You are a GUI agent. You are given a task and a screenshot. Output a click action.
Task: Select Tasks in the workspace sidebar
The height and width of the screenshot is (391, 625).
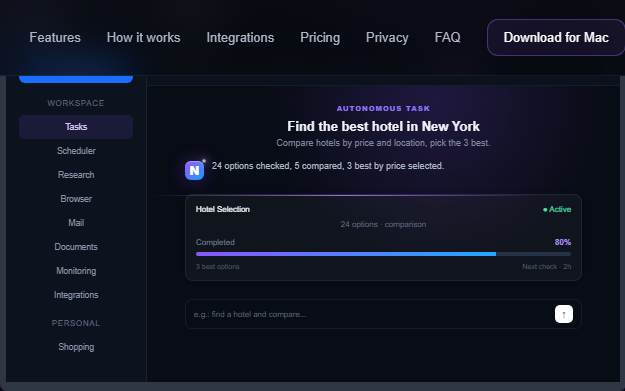(x=76, y=127)
